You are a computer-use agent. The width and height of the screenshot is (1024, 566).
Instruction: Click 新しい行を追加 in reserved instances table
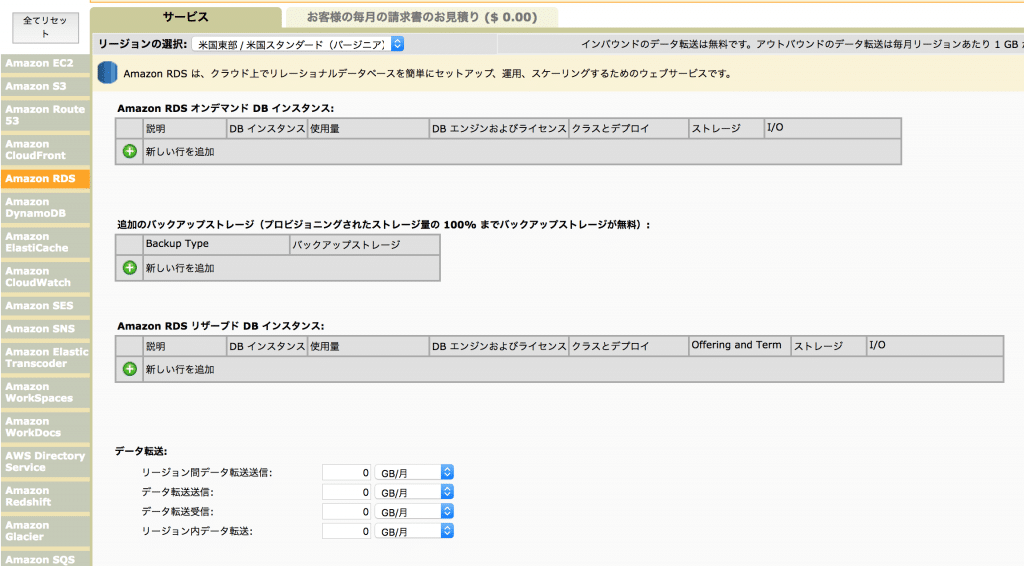click(180, 369)
